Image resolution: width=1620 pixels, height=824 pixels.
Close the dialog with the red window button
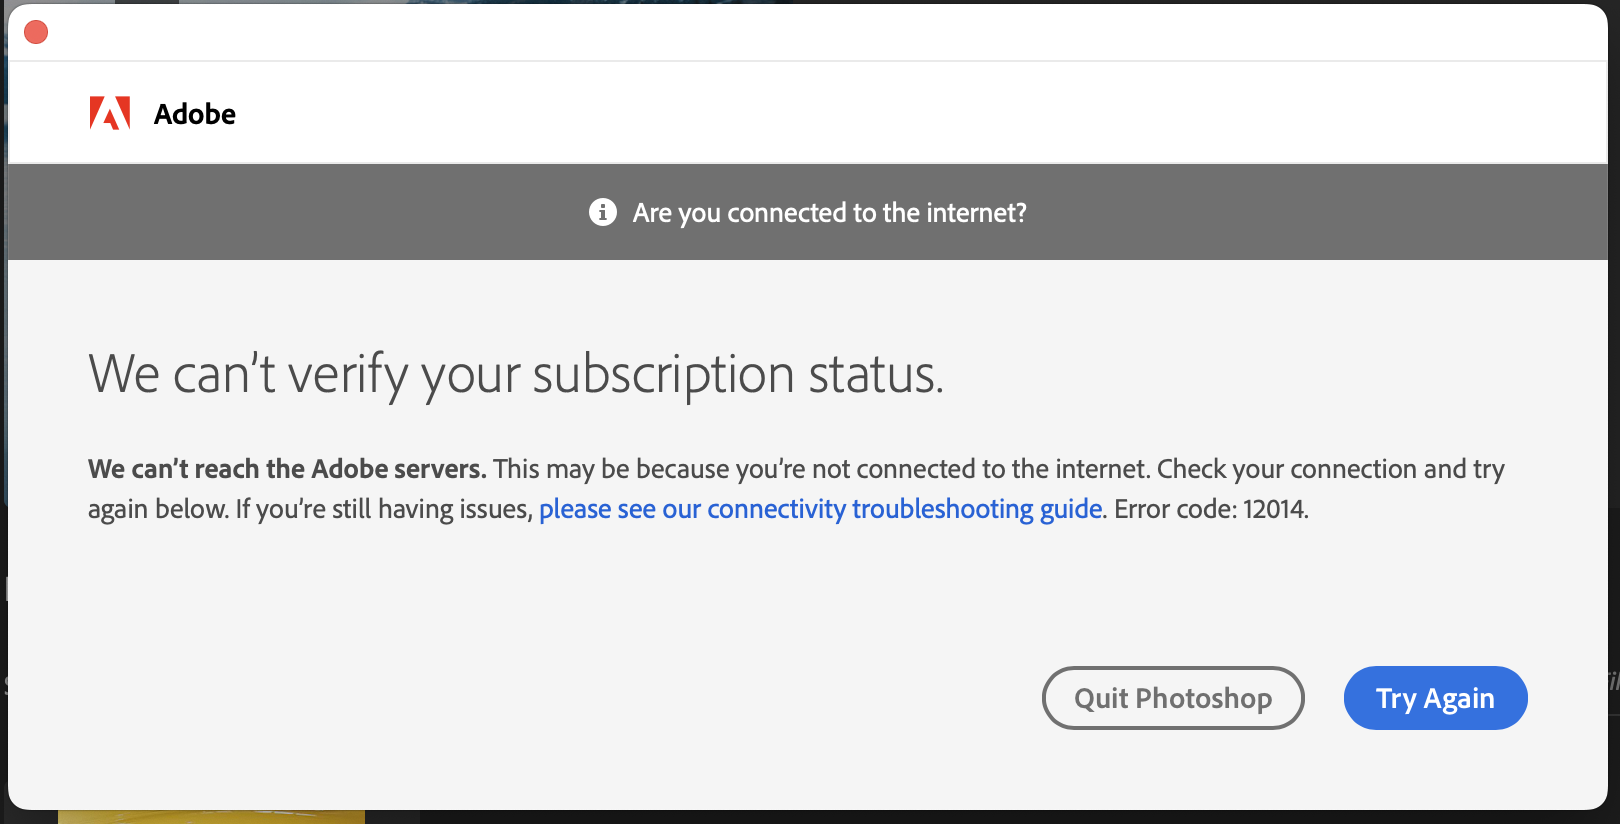(36, 32)
